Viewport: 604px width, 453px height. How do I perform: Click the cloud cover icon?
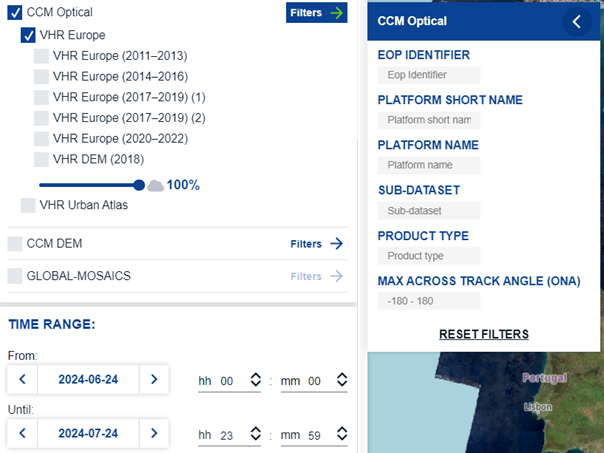pos(155,185)
